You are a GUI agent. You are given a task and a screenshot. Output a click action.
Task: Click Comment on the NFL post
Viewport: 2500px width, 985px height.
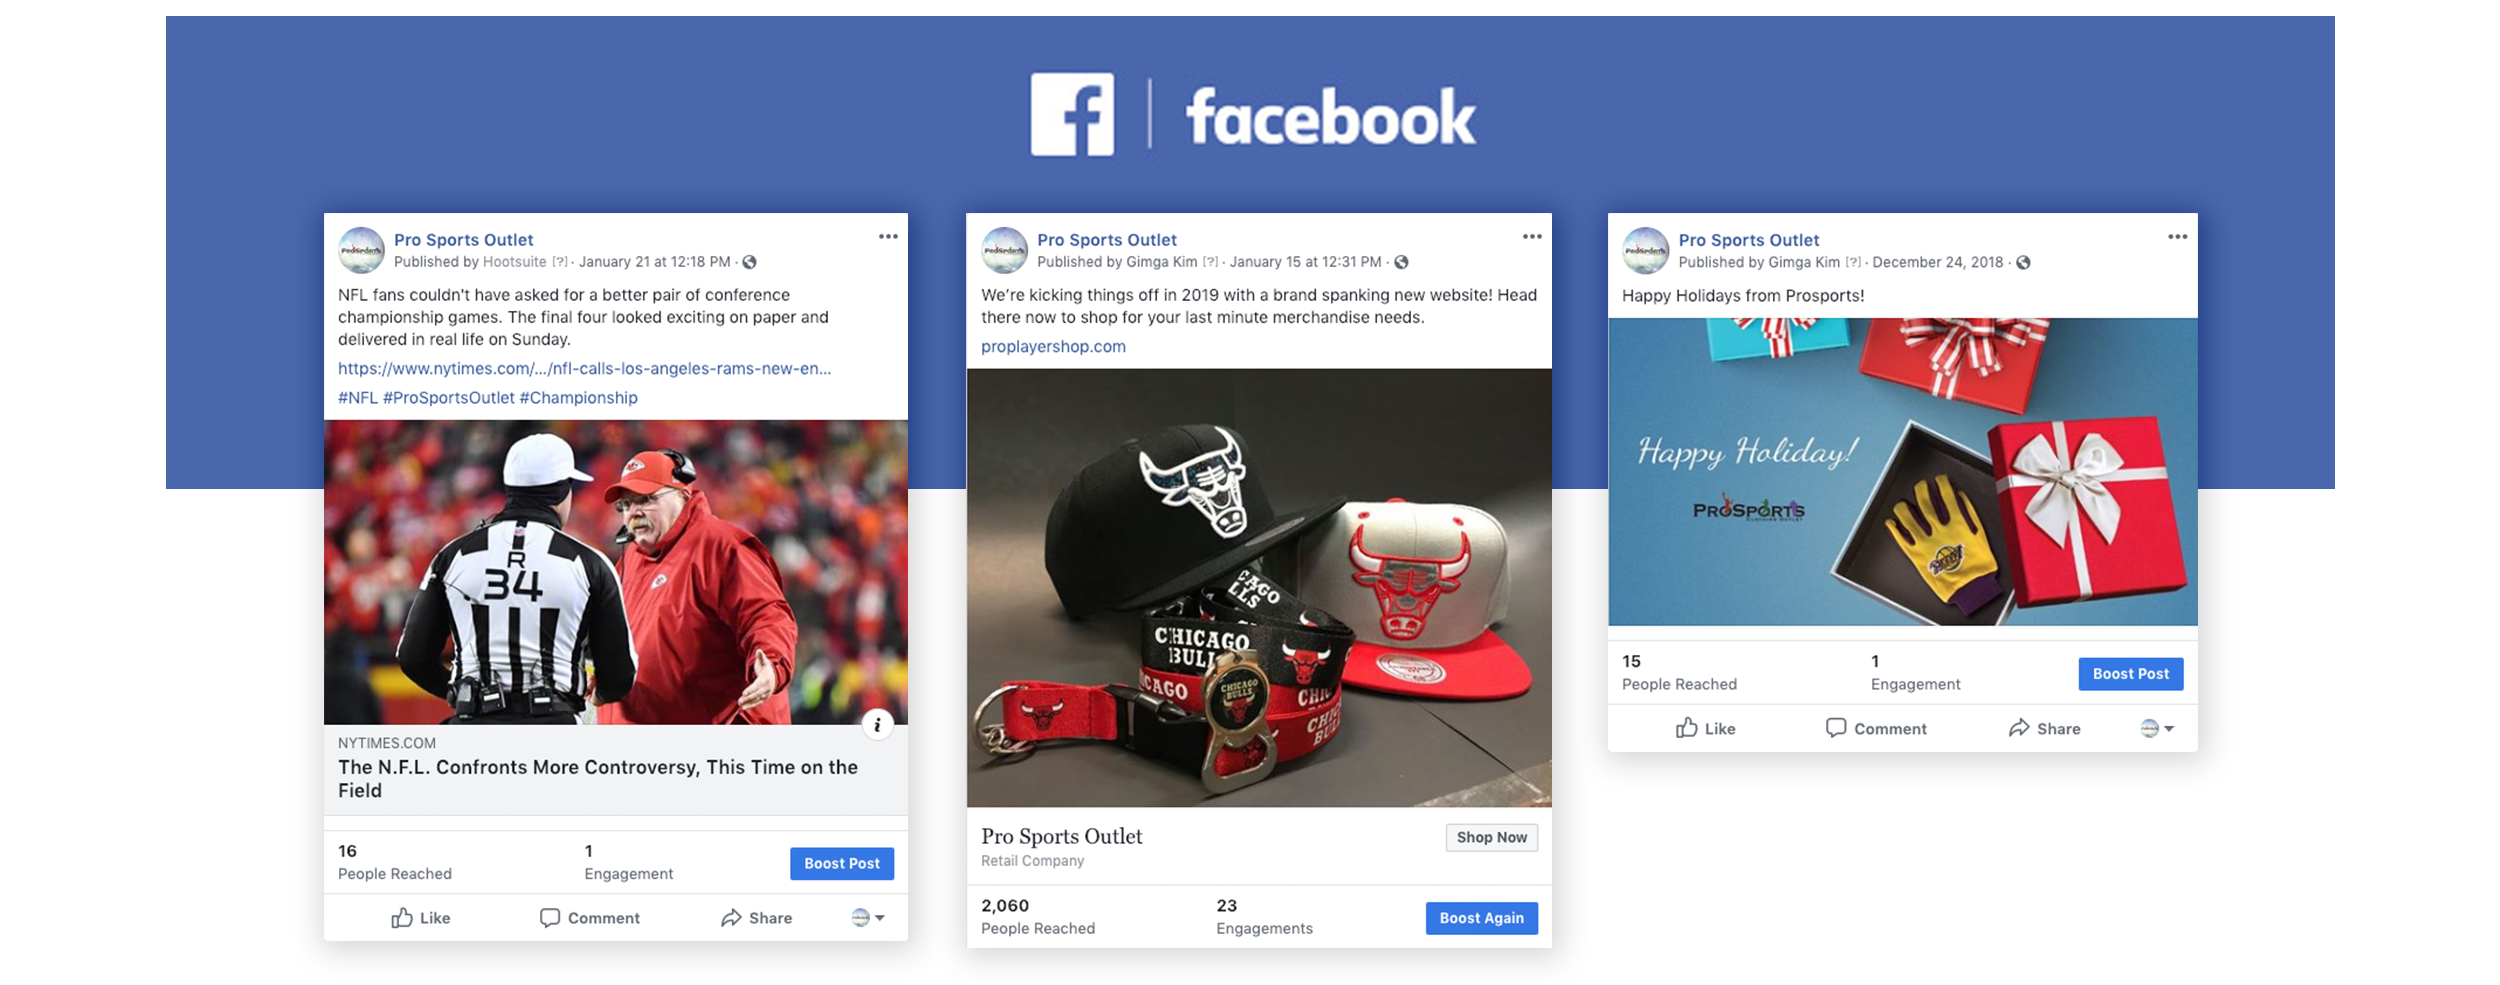(x=590, y=917)
